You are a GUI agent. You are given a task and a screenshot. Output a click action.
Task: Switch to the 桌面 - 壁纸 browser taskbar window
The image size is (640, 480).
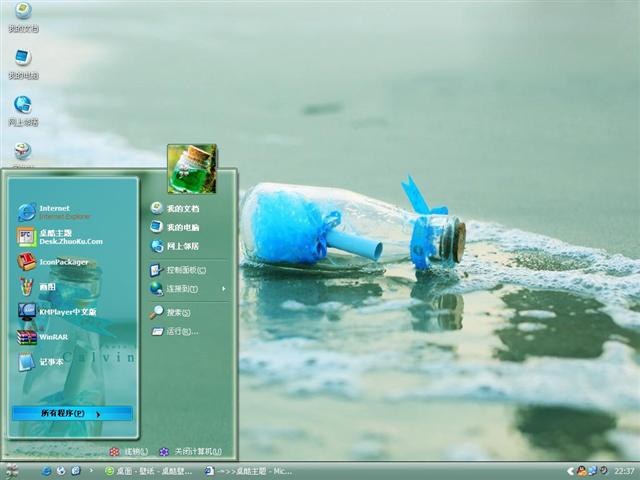tap(149, 471)
